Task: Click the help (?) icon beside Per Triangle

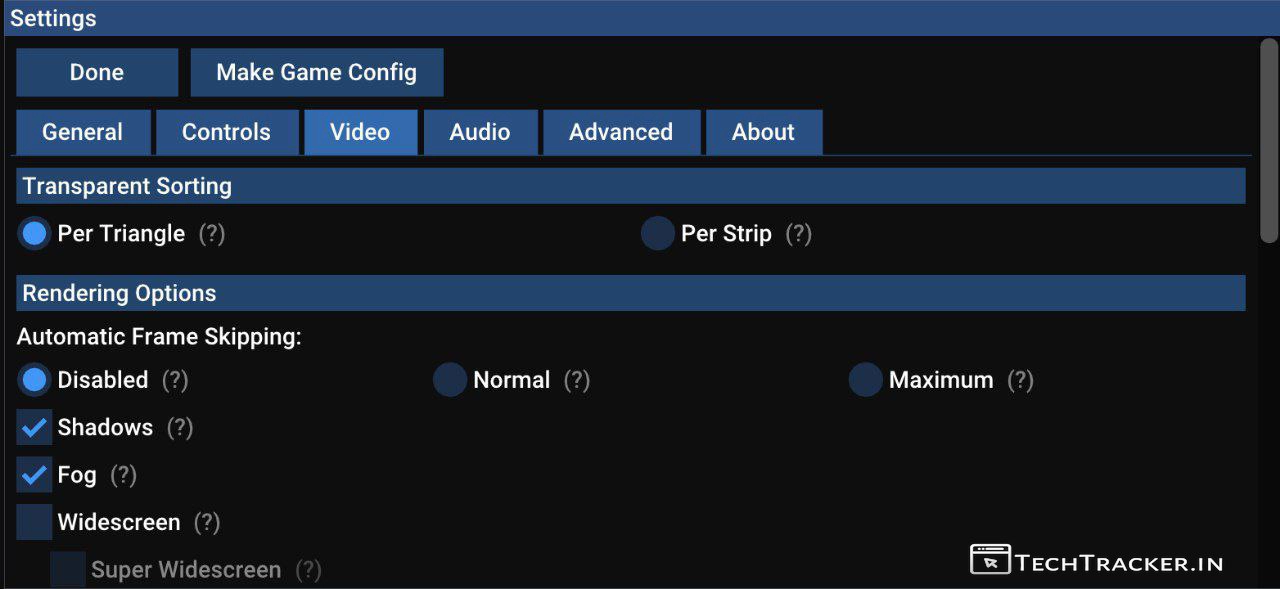Action: pos(211,234)
